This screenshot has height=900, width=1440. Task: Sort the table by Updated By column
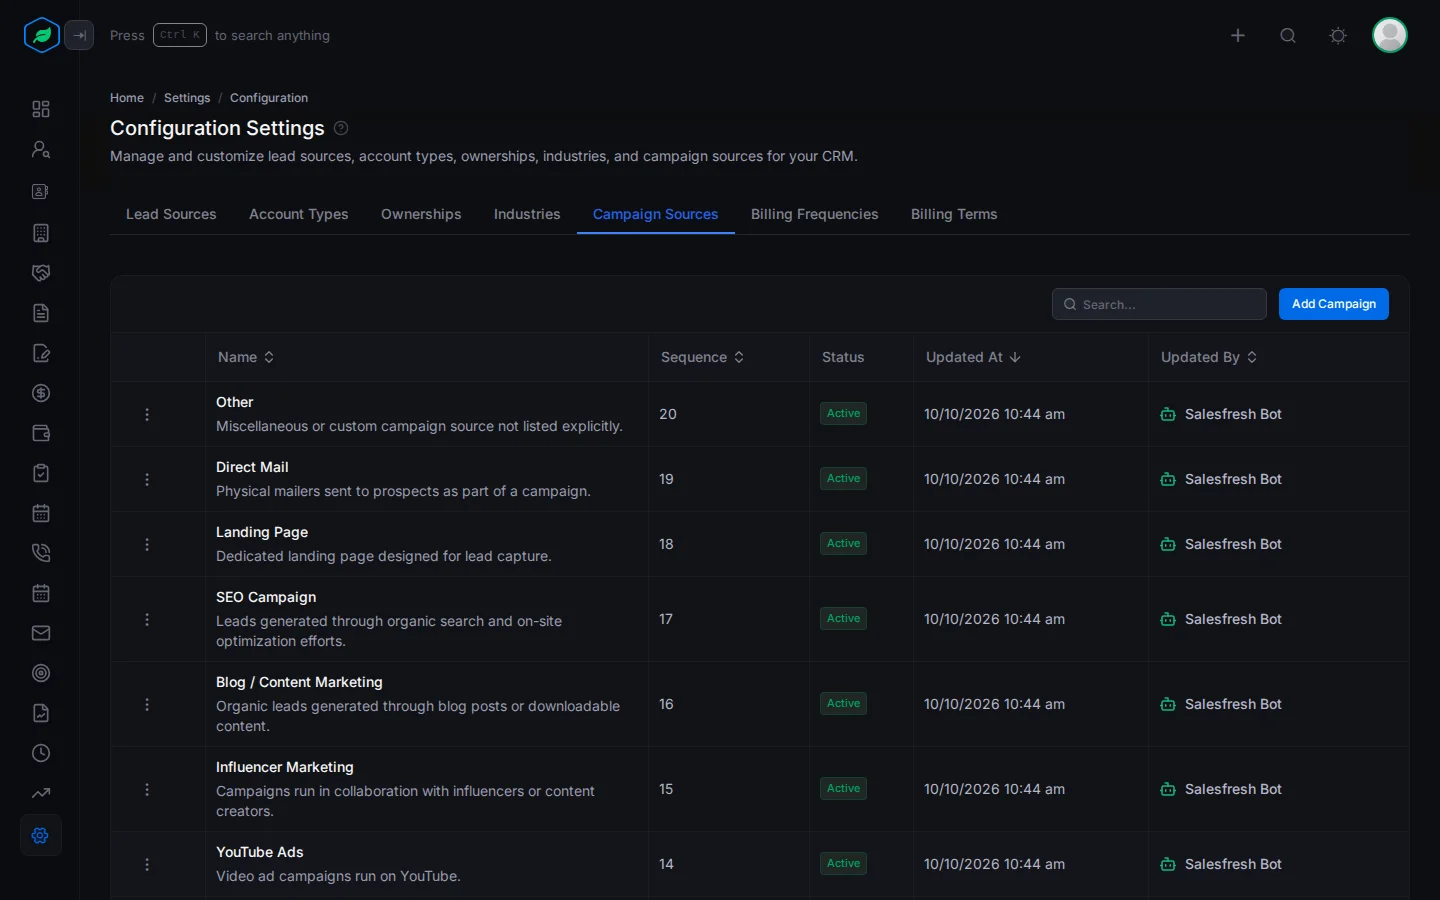tap(1209, 357)
